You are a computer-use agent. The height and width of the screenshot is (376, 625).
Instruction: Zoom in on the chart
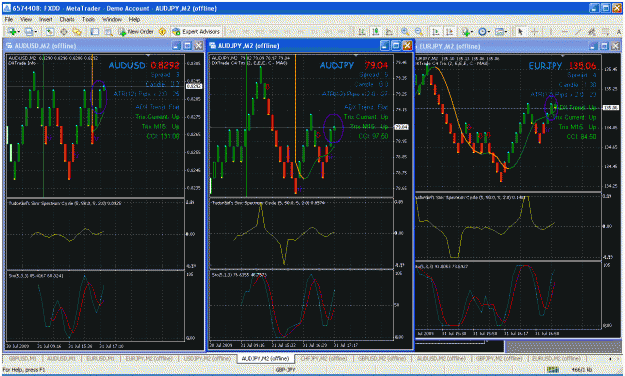click(405, 31)
